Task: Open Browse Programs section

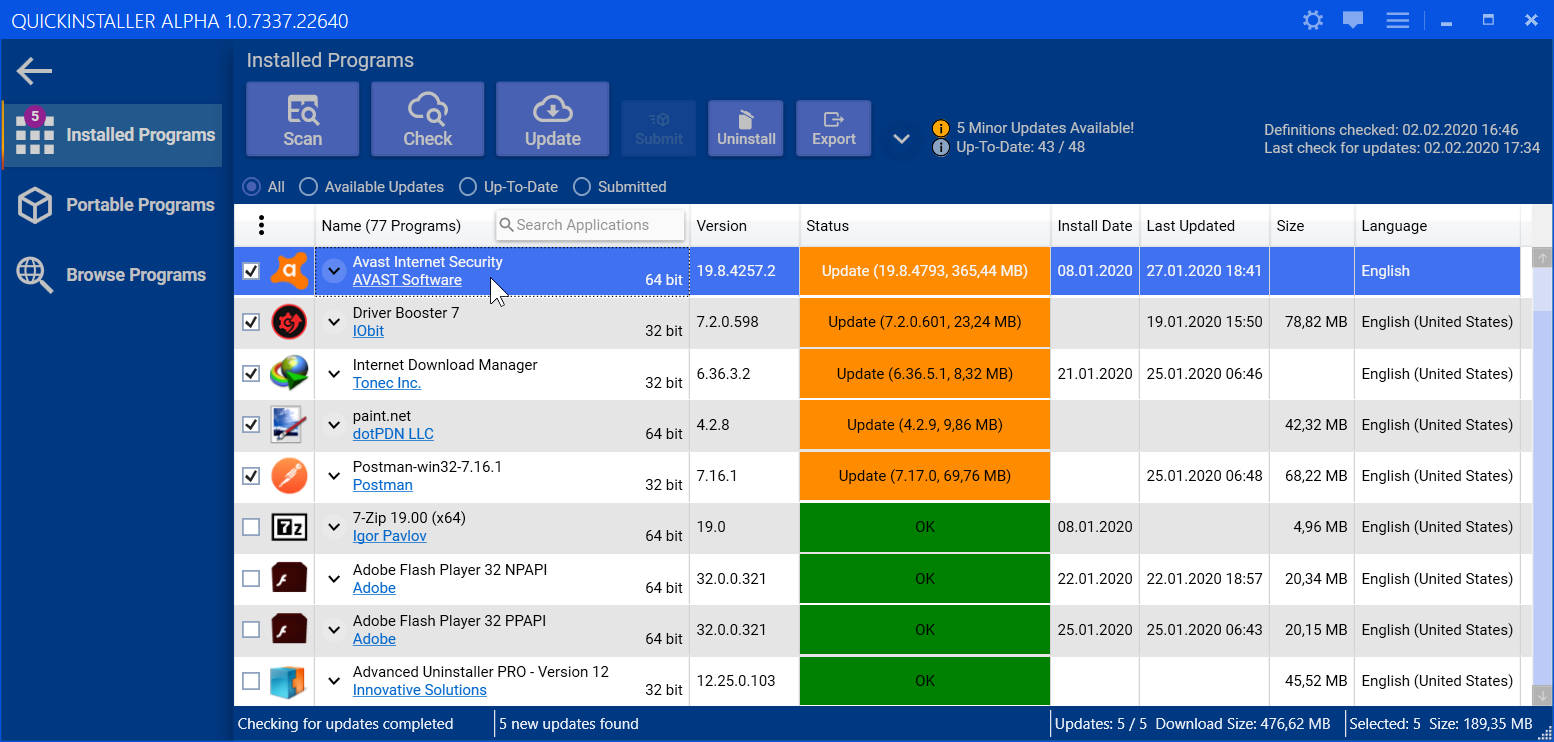Action: coord(112,275)
